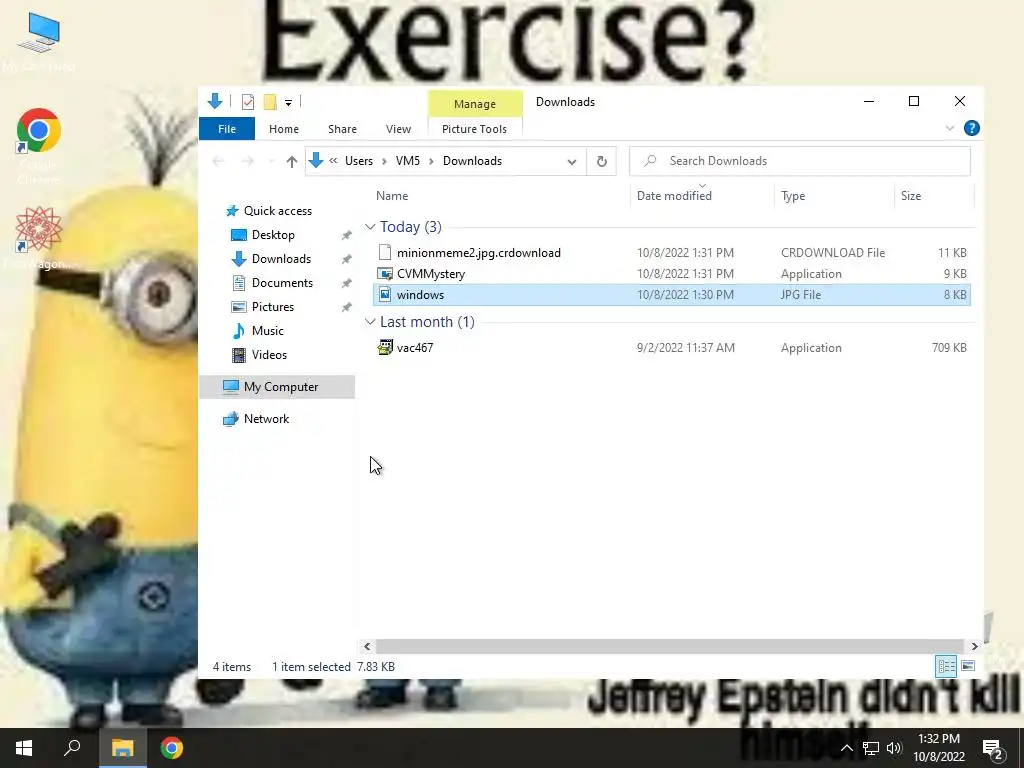Click the horizontal scrollbar track
Image resolution: width=1024 pixels, height=768 pixels.
tap(670, 647)
